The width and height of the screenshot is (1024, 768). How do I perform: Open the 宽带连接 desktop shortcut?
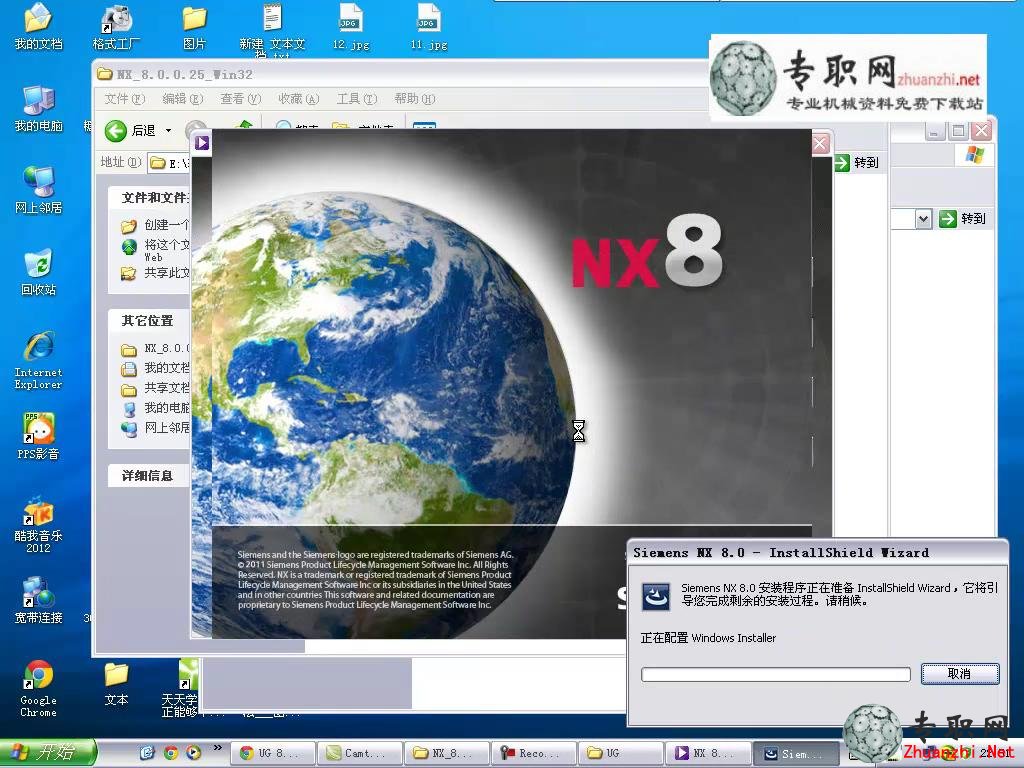click(x=38, y=600)
